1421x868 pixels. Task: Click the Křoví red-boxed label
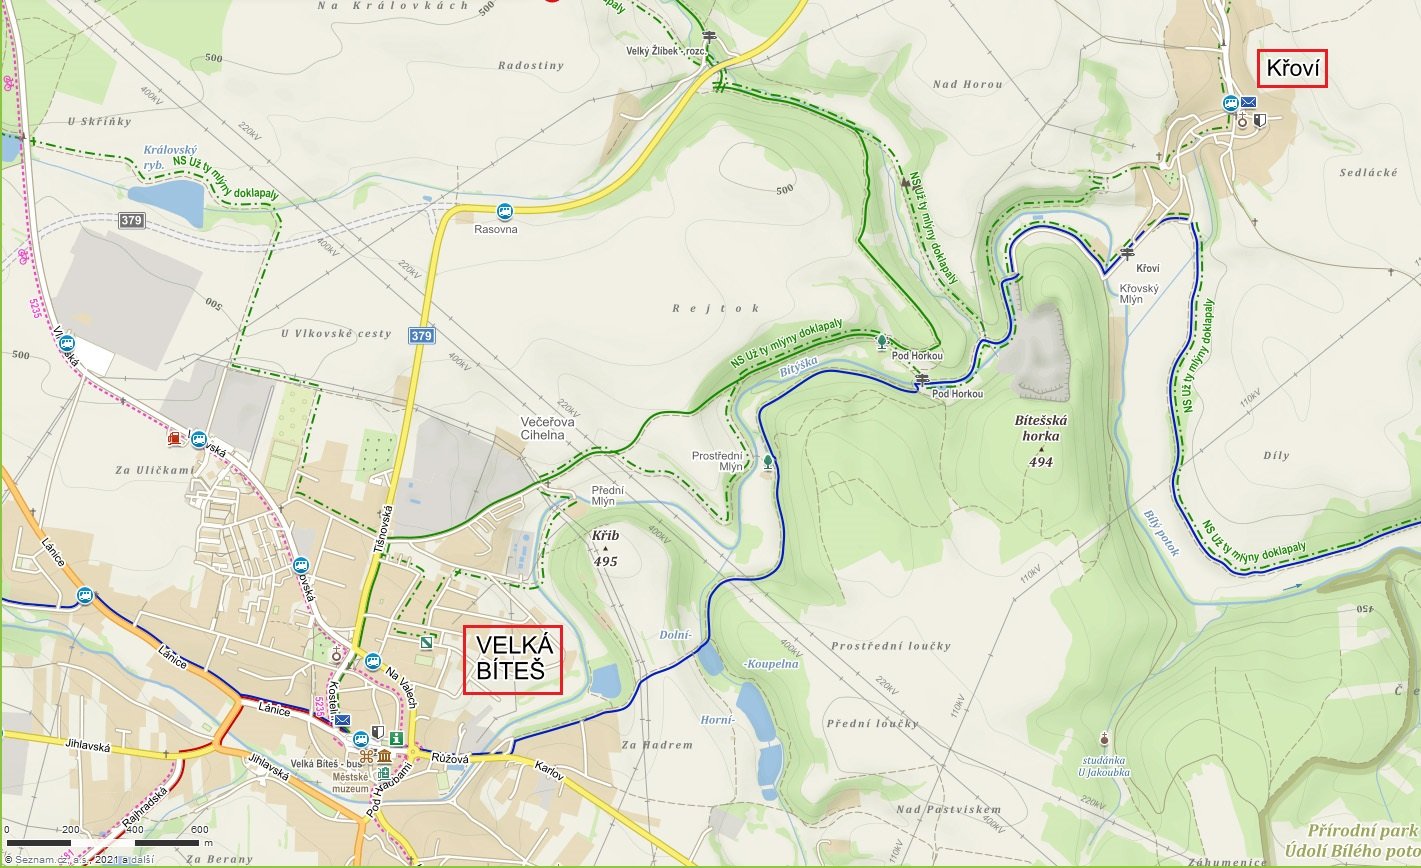point(1293,69)
